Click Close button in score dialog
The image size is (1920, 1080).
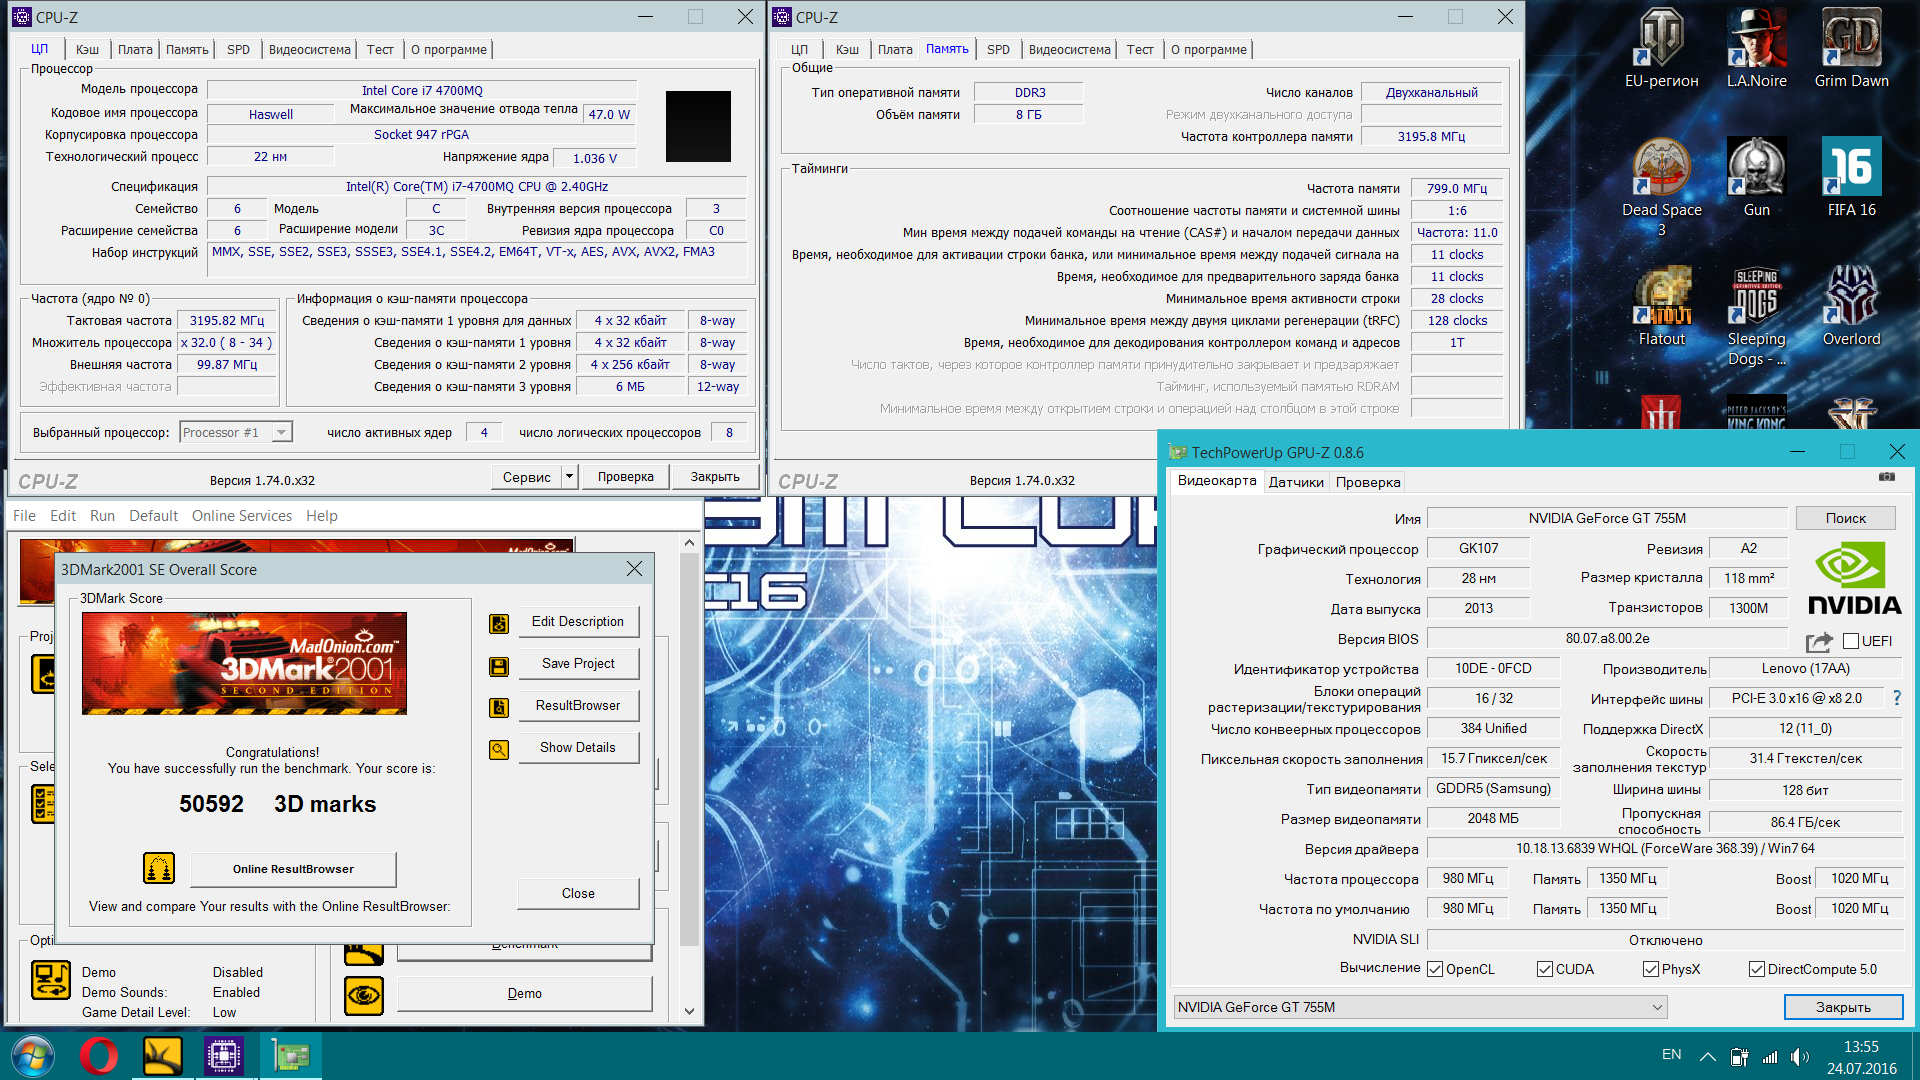(x=578, y=893)
